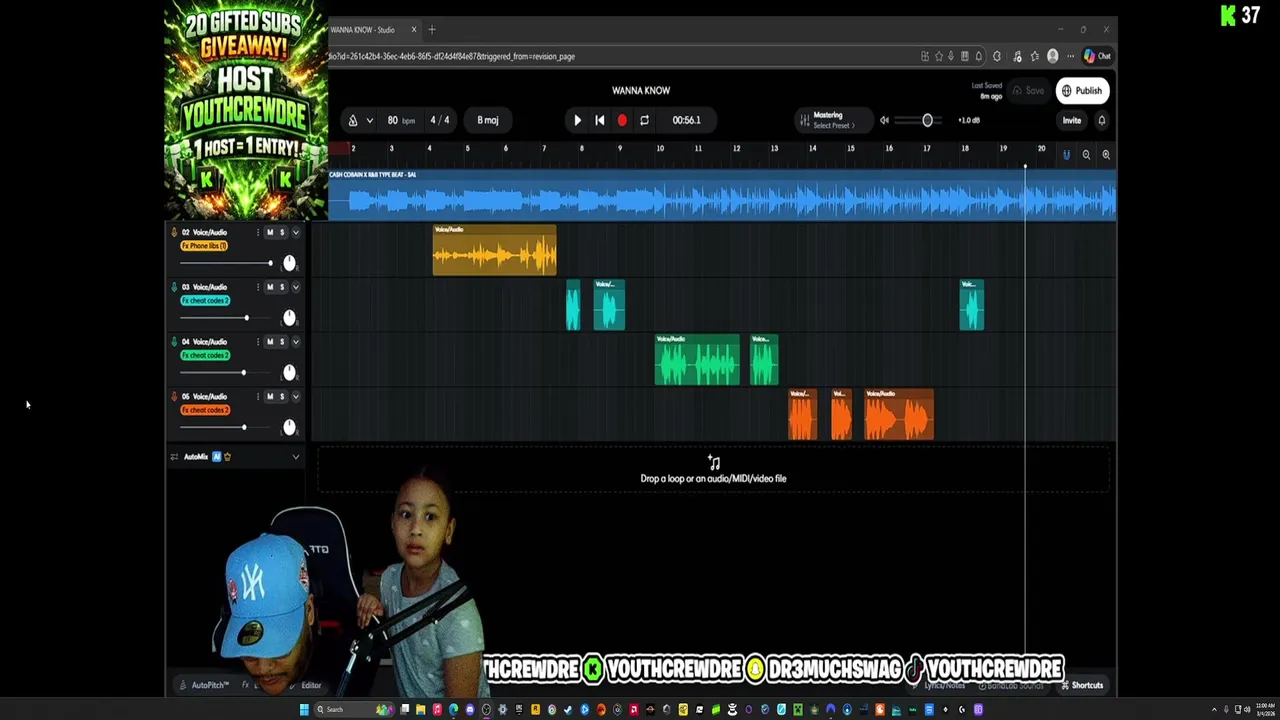Click the Publish button
Image resolution: width=1280 pixels, height=720 pixels.
click(1082, 91)
